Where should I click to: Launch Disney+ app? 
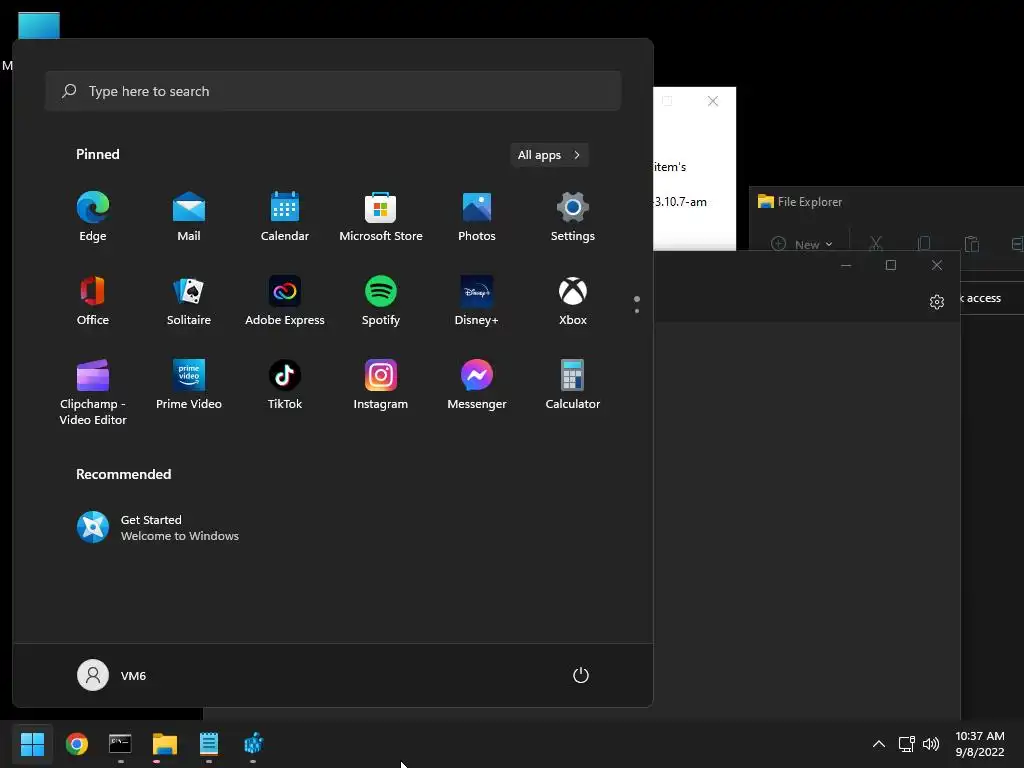[477, 300]
